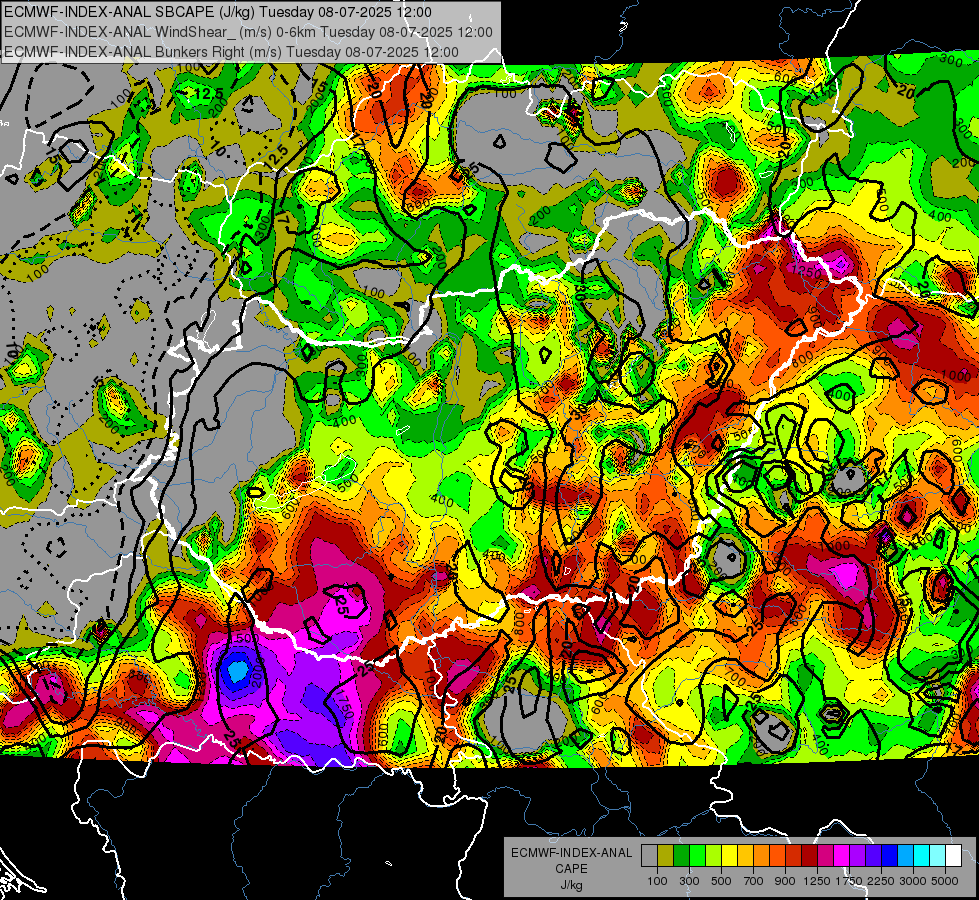Click the legend CAPE label
Viewport: 979px width, 900px height.
coord(571,868)
